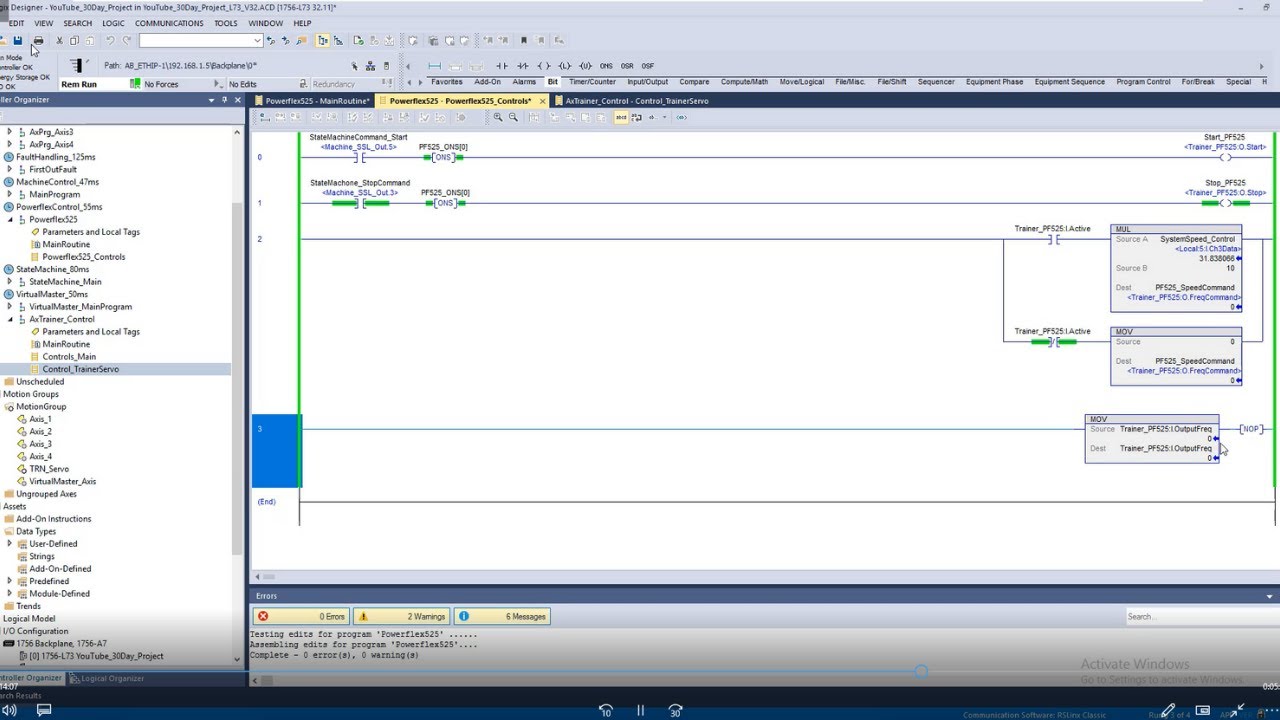This screenshot has width=1280, height=720.
Task: Click the Print icon in the toolbar
Action: click(38, 40)
